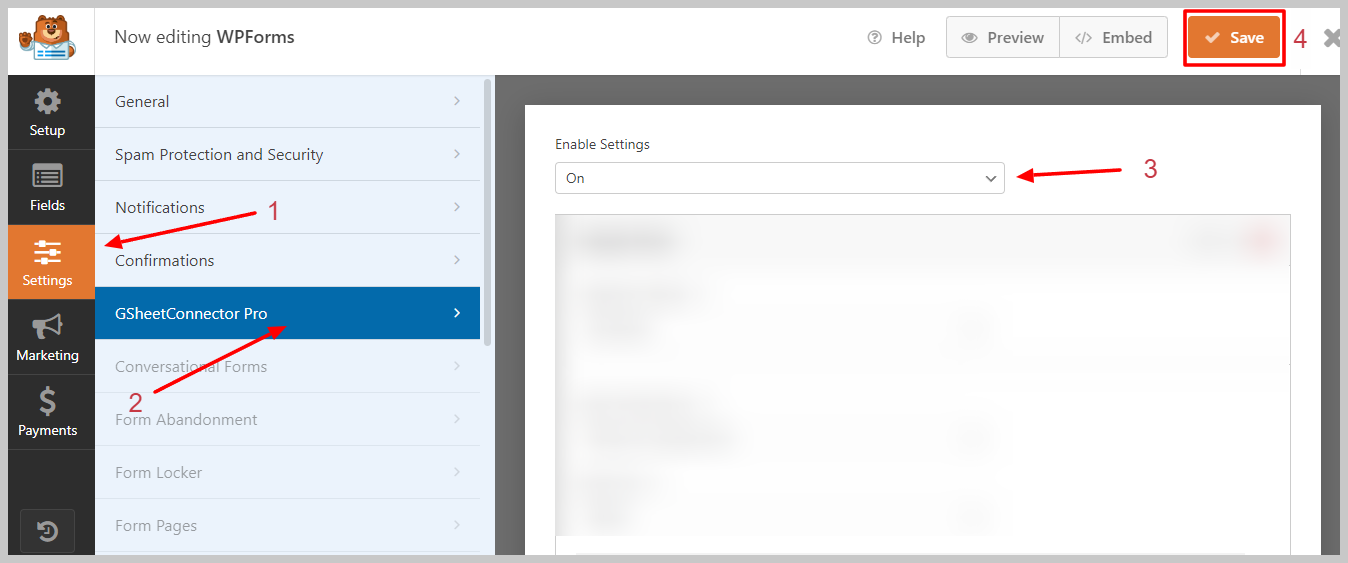
Task: Expand the General settings section
Action: point(287,101)
